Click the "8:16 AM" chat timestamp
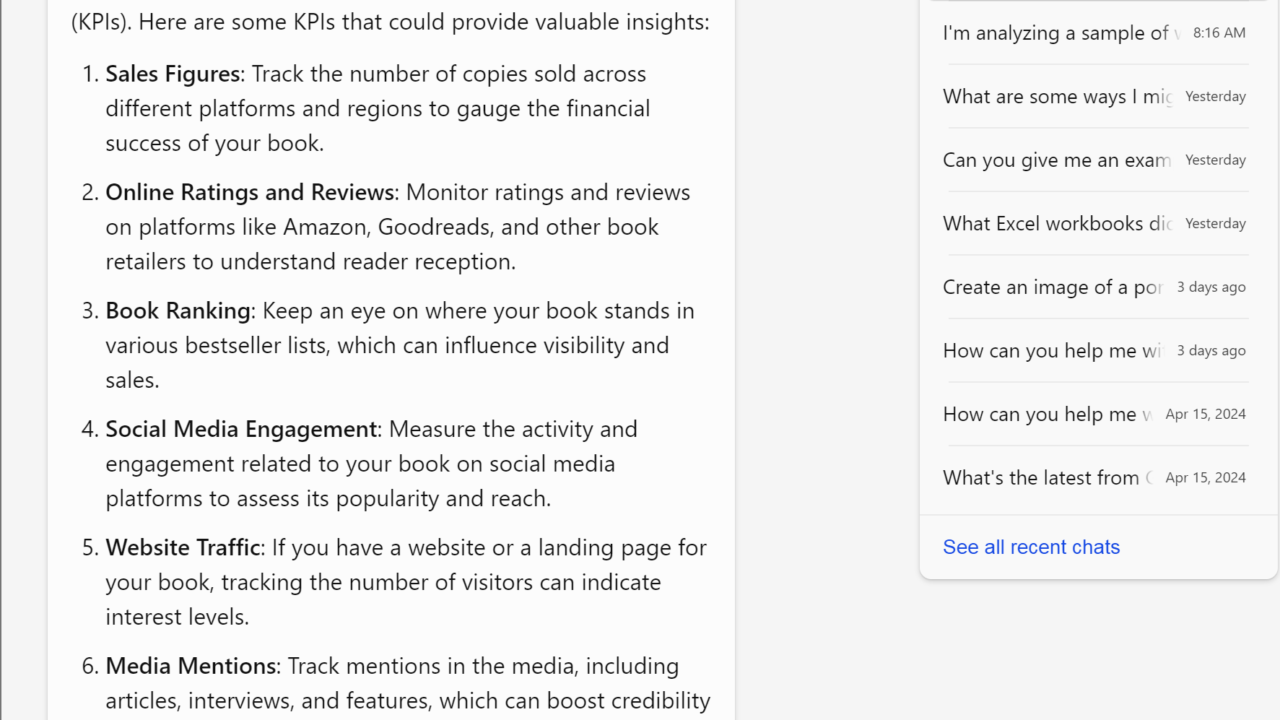1280x720 pixels. click(1219, 33)
